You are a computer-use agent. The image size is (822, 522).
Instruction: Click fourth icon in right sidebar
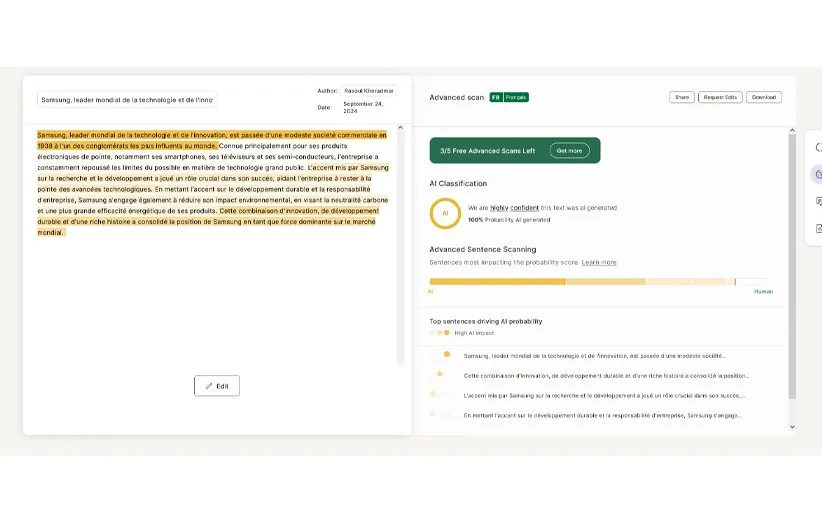[x=817, y=228]
